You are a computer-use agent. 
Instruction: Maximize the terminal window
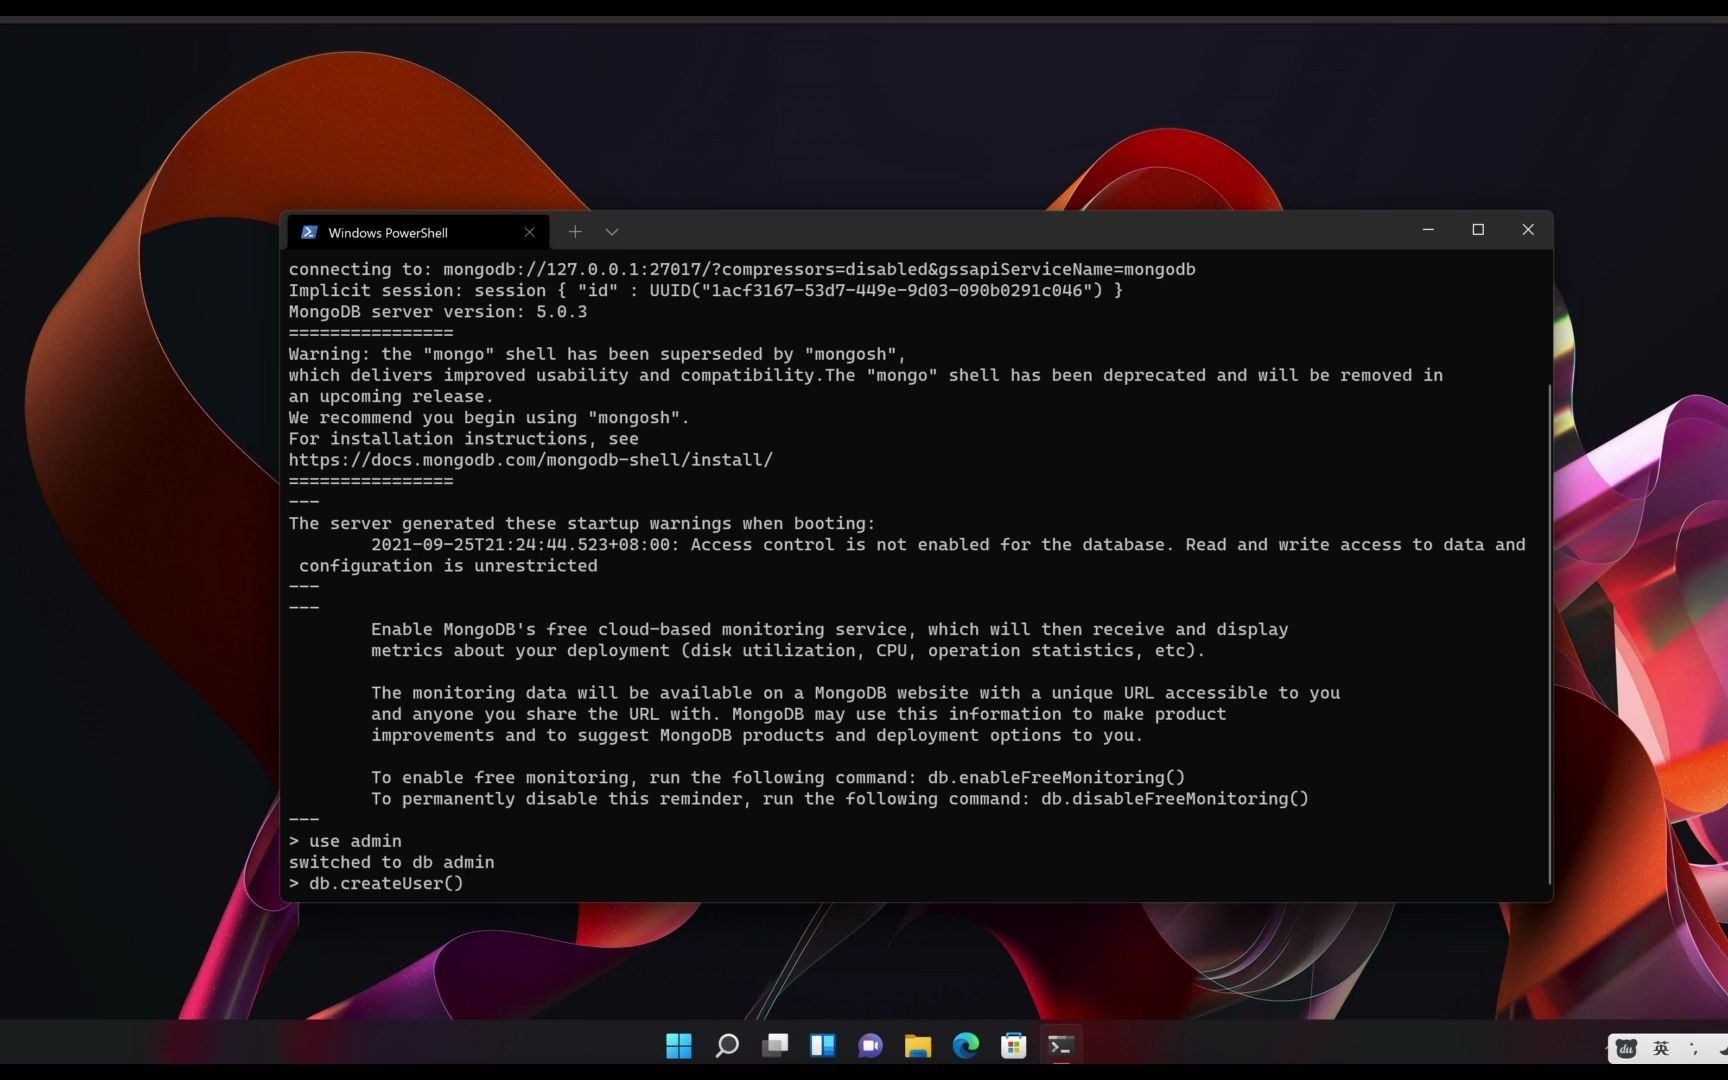[1478, 230]
